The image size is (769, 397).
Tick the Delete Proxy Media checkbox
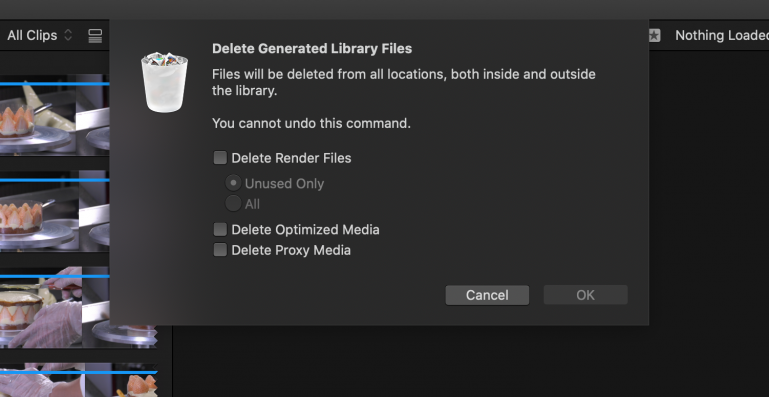pos(220,250)
